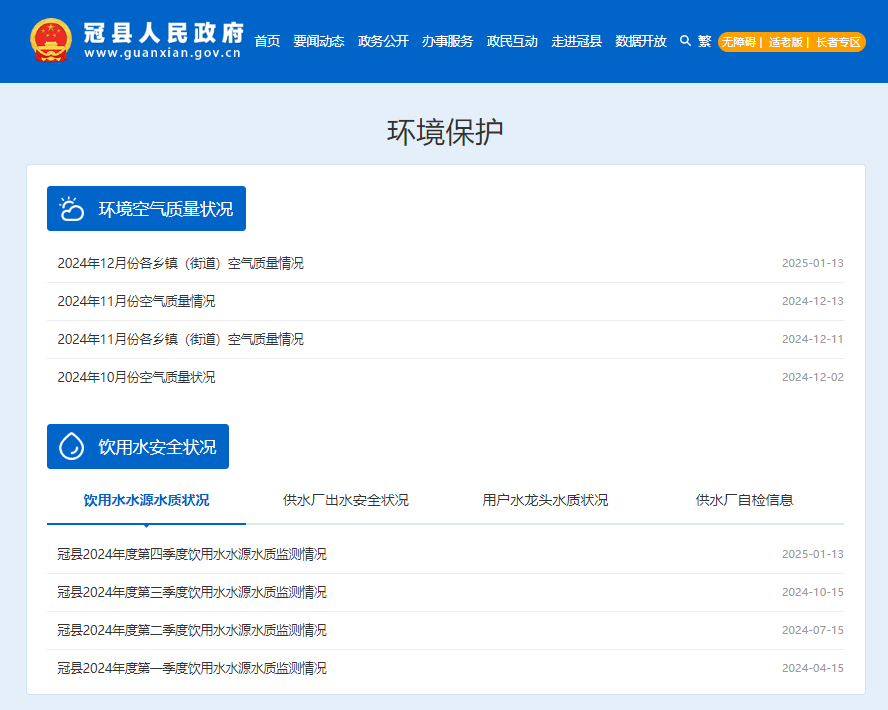Open 环境空气质量状况 section header
The image size is (888, 710).
(146, 208)
